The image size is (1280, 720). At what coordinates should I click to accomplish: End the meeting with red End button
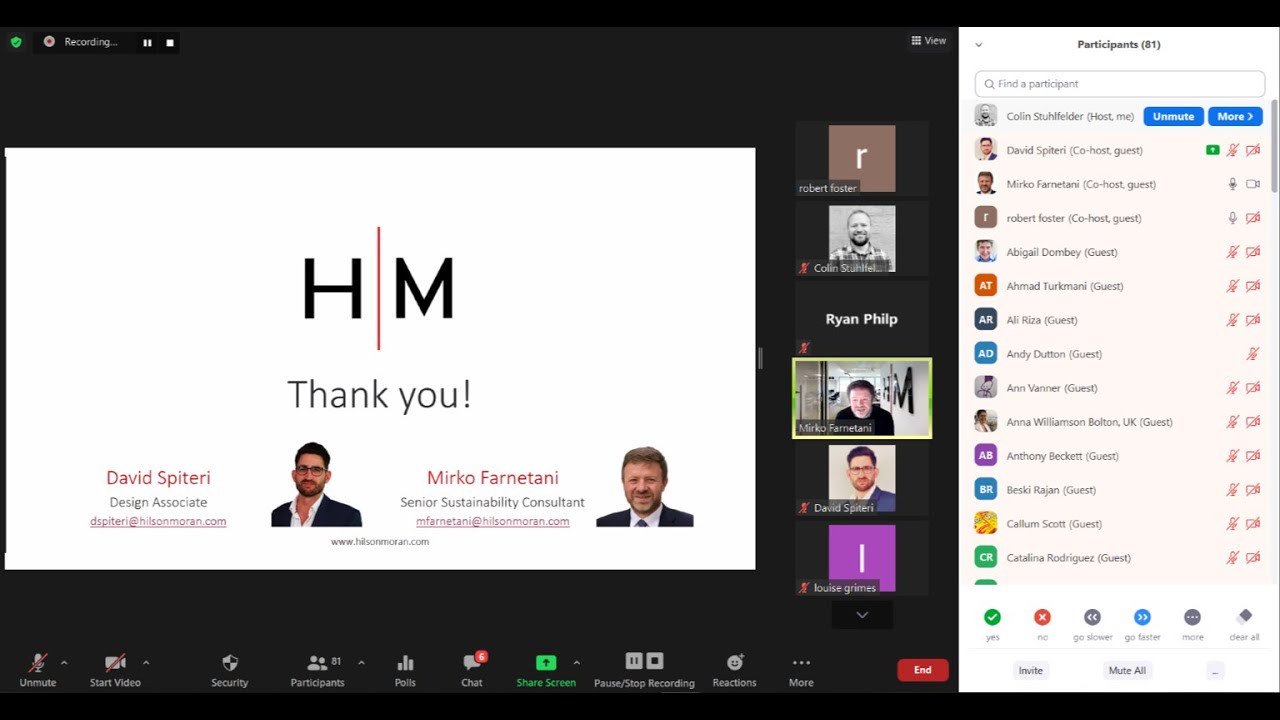tap(922, 670)
